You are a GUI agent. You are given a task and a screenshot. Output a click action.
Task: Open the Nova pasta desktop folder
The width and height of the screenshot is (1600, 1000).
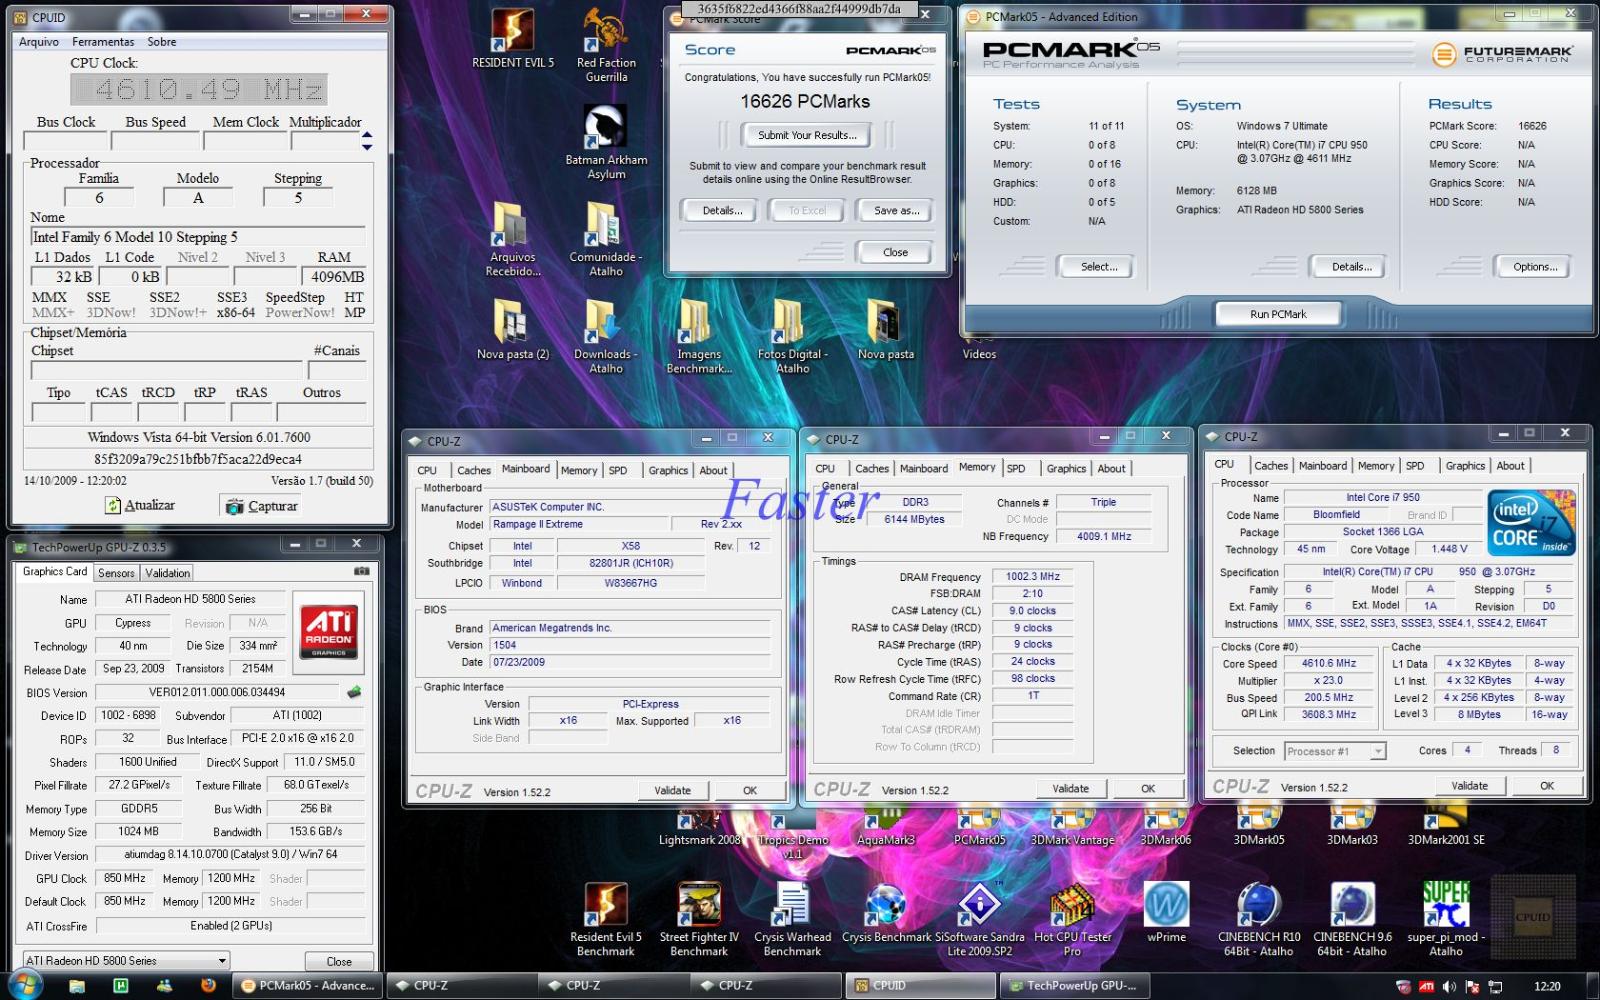(x=886, y=329)
